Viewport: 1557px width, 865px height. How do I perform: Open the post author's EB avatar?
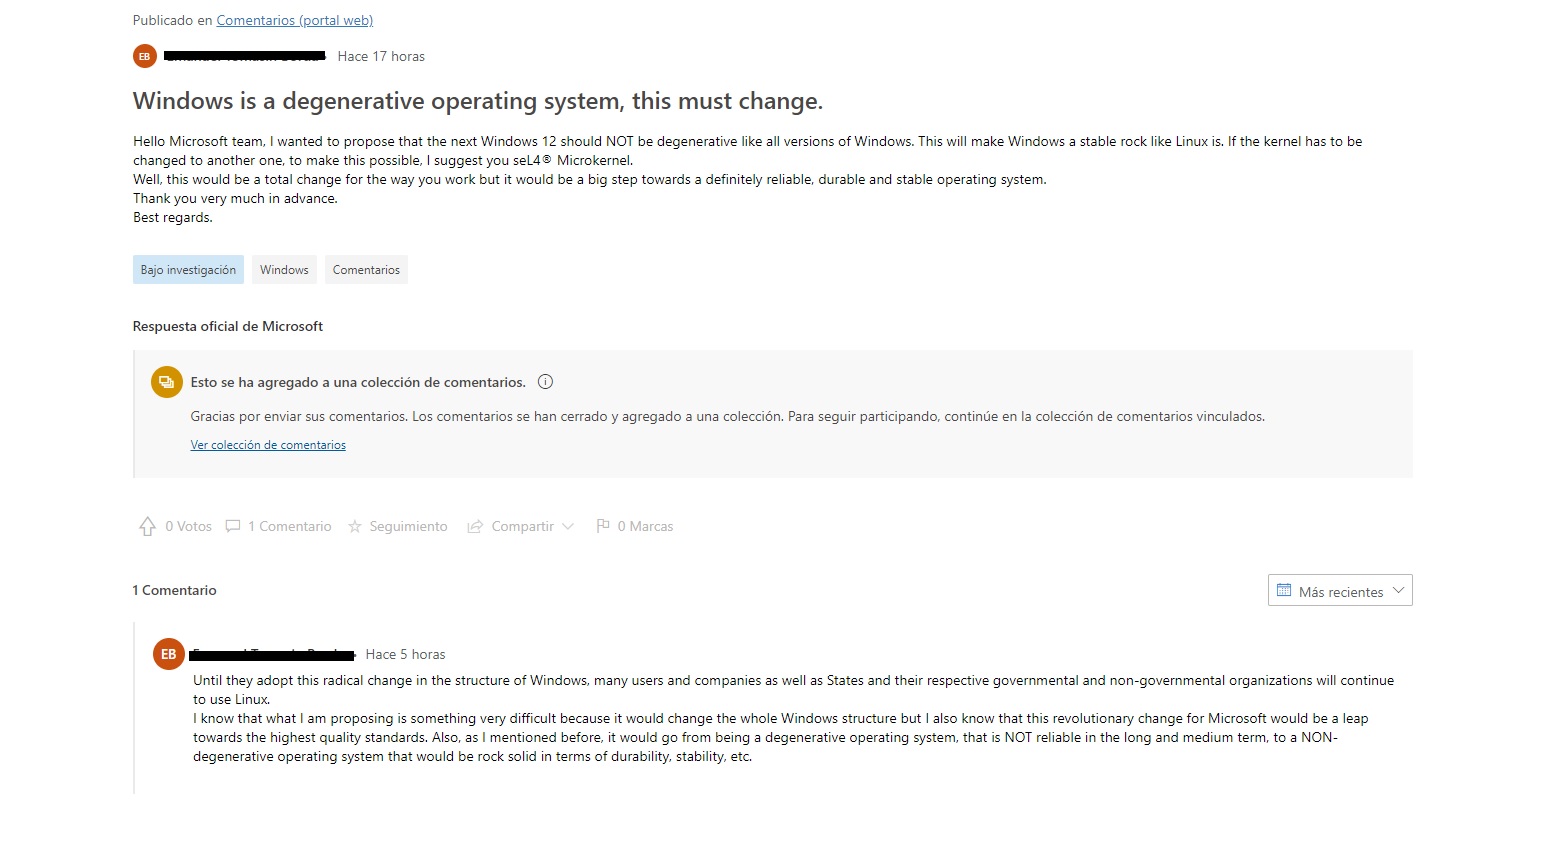pos(145,56)
